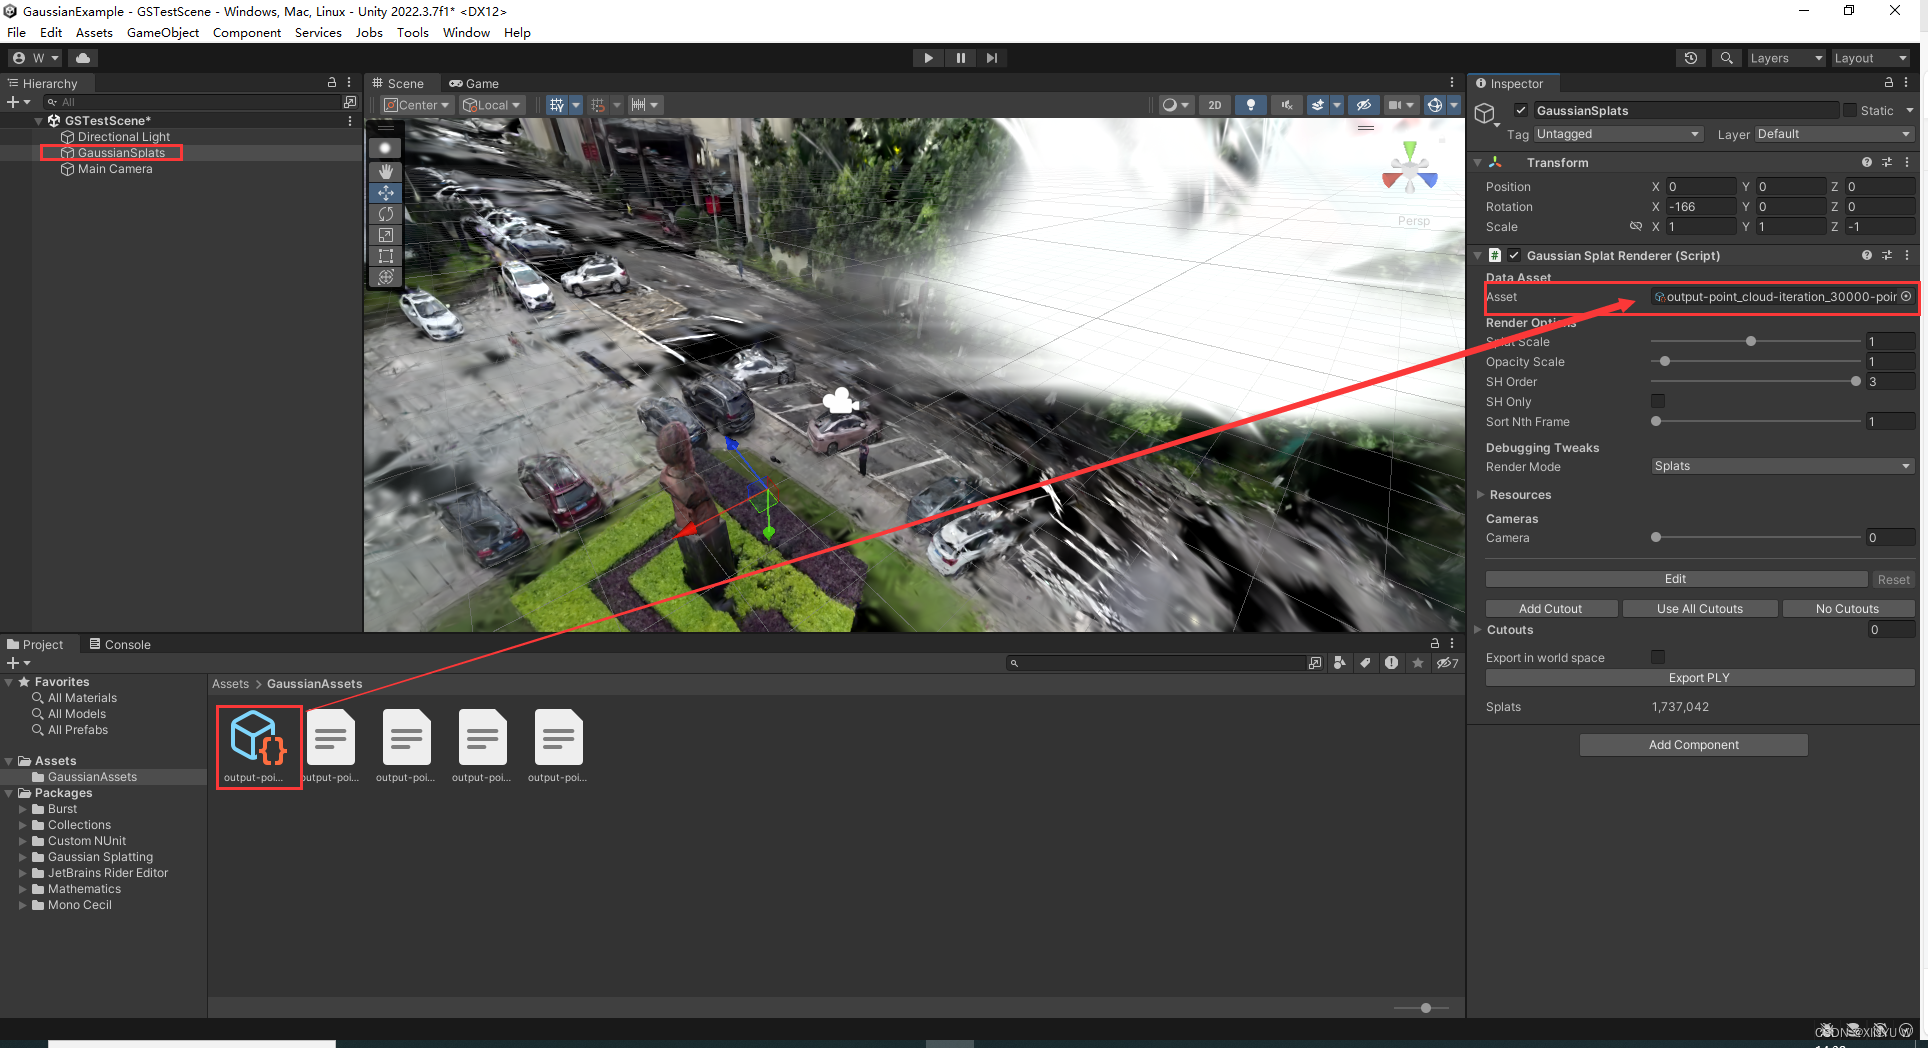Screen dimensions: 1928x1048
Task: Open the Layers dropdown
Action: tap(1786, 58)
